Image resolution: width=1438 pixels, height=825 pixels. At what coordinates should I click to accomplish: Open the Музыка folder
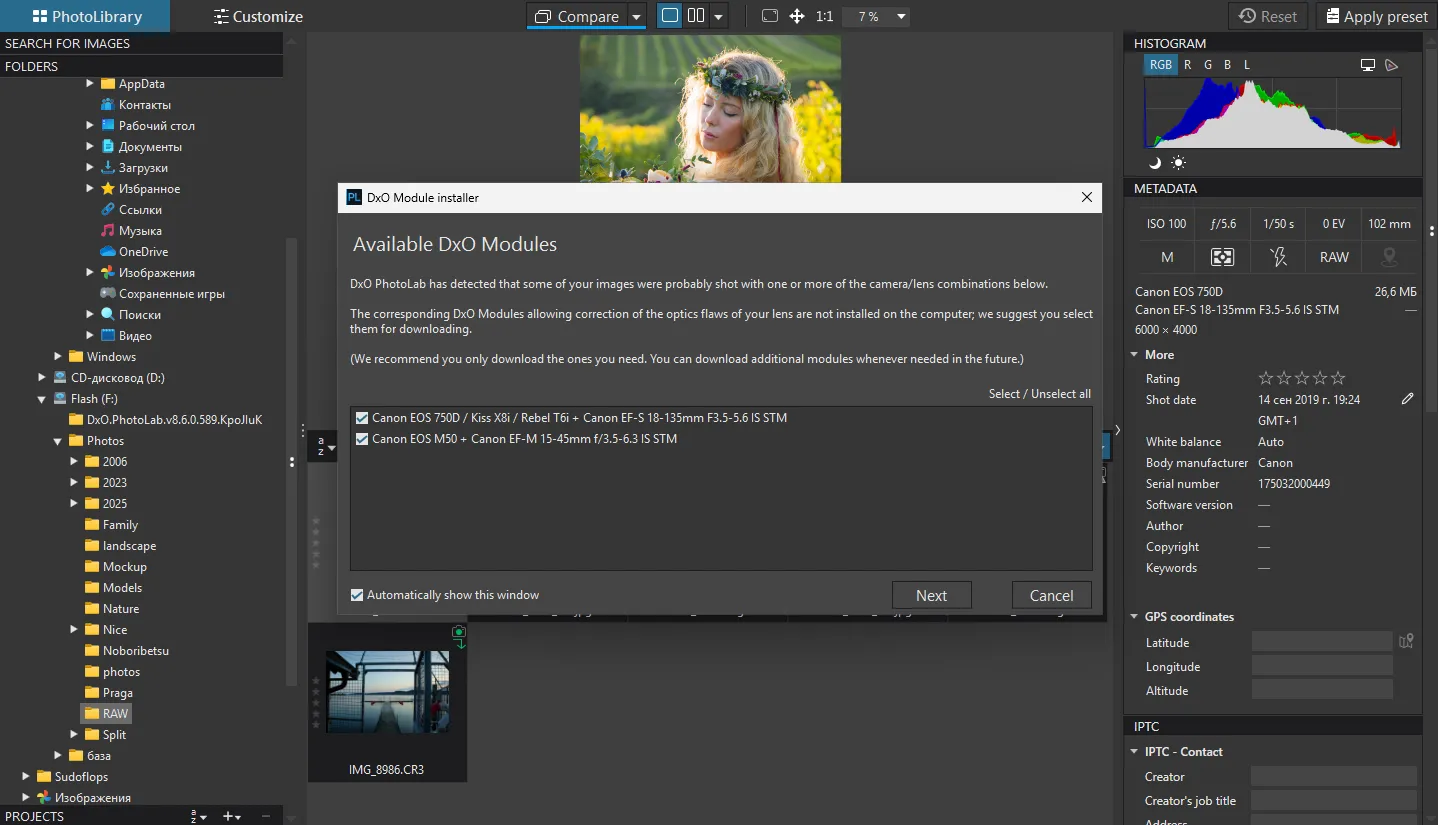(x=140, y=231)
